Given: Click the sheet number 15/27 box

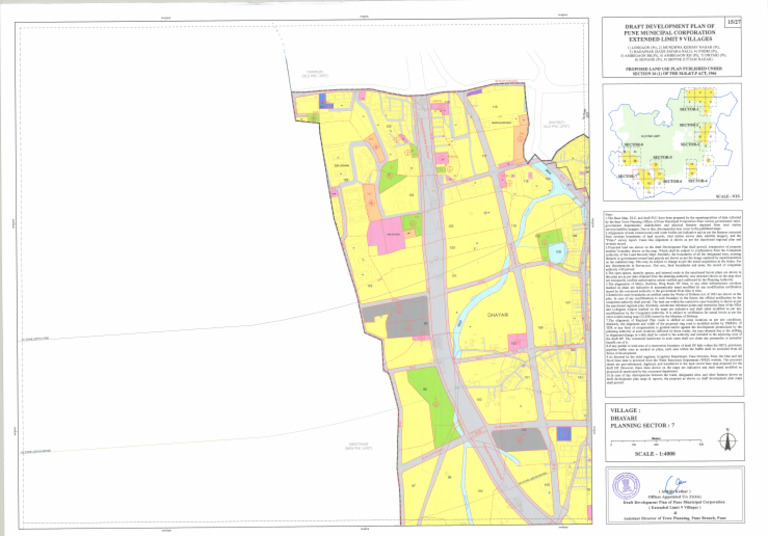Looking at the screenshot, I should click(x=734, y=23).
